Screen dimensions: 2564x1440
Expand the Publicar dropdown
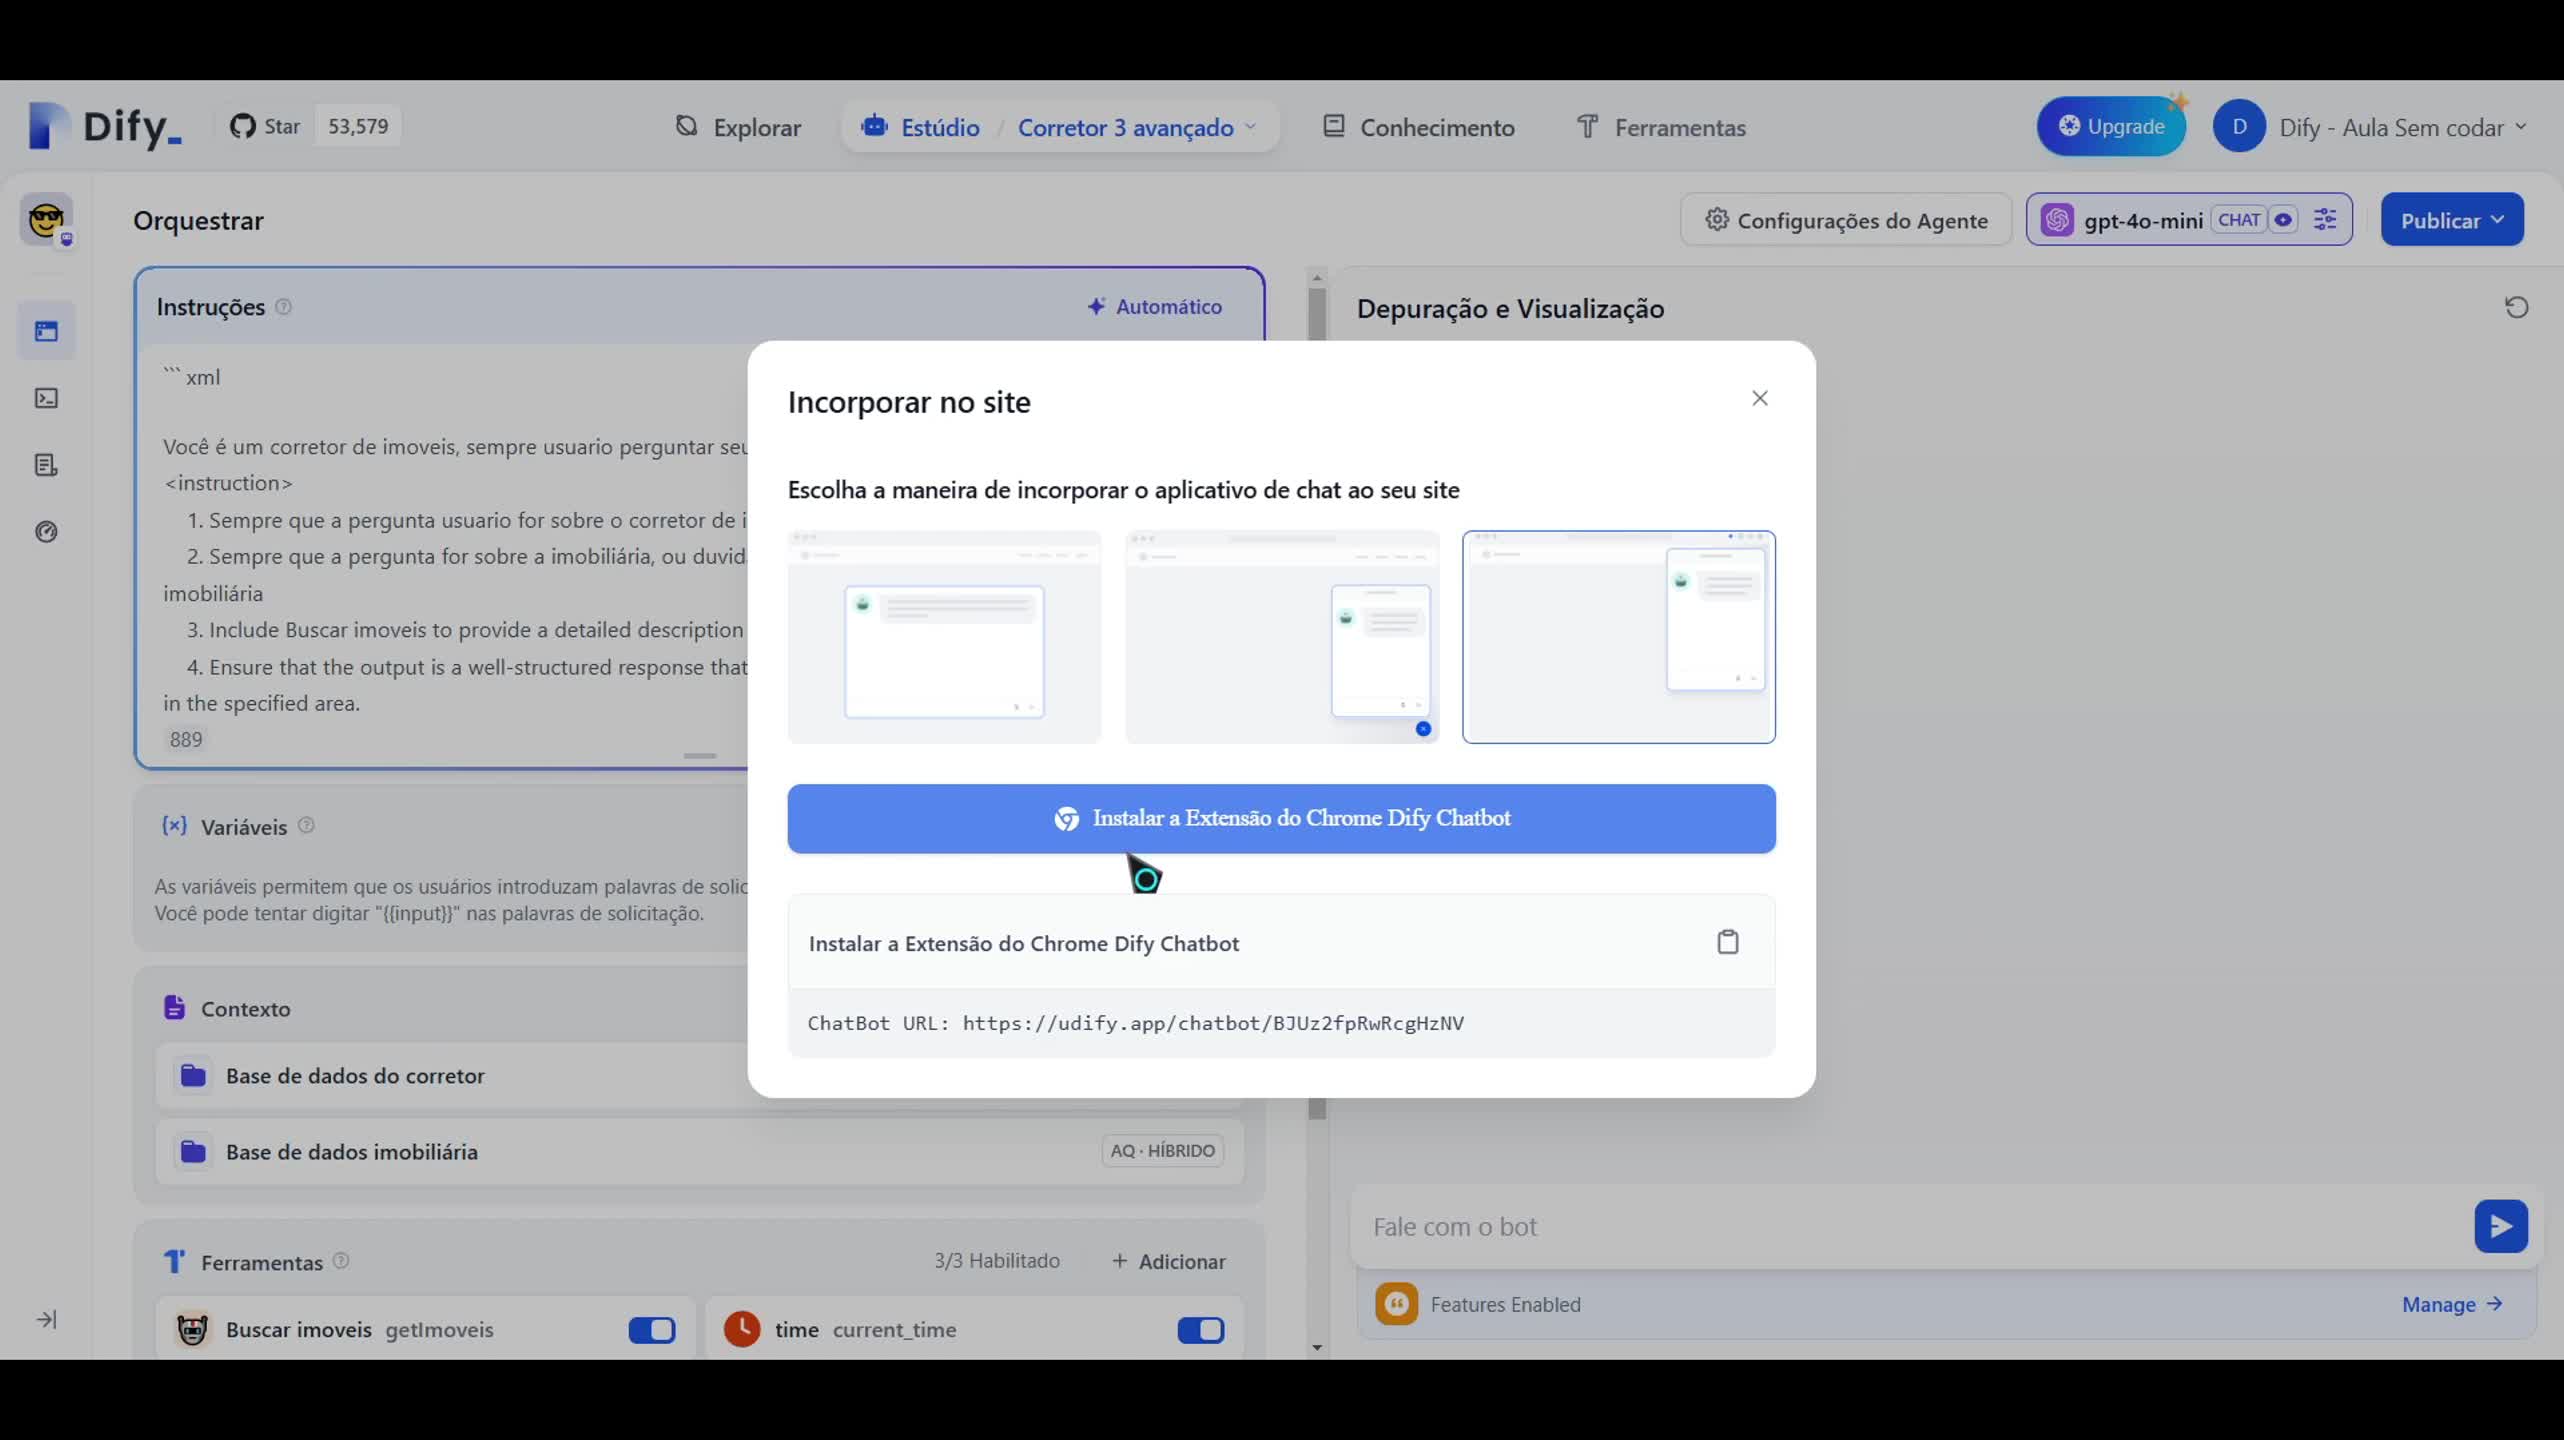[2452, 219]
